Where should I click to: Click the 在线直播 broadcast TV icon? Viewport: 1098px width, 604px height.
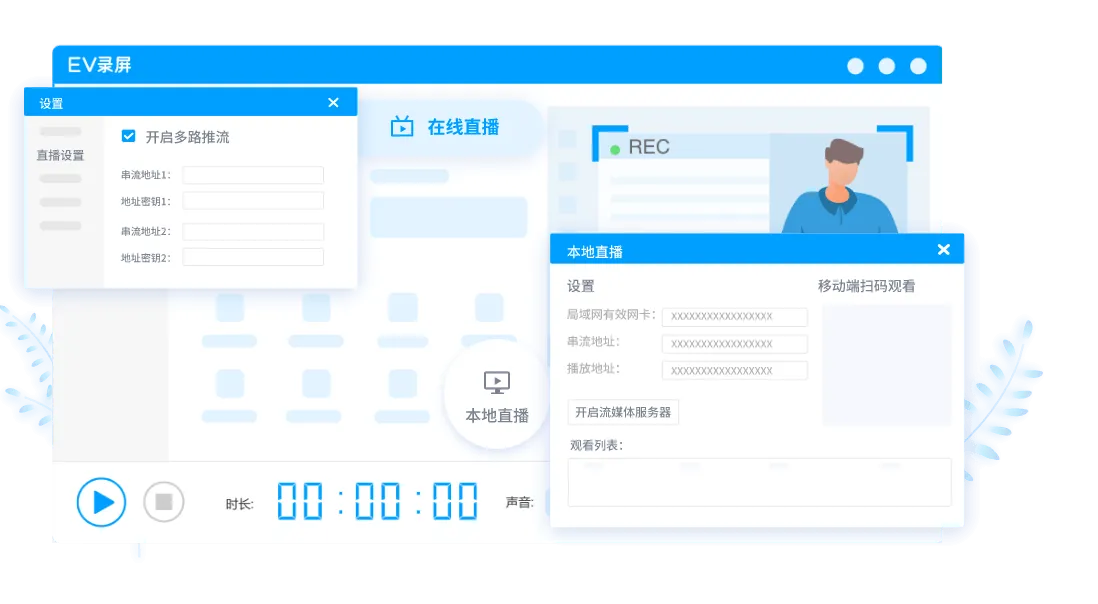(403, 126)
